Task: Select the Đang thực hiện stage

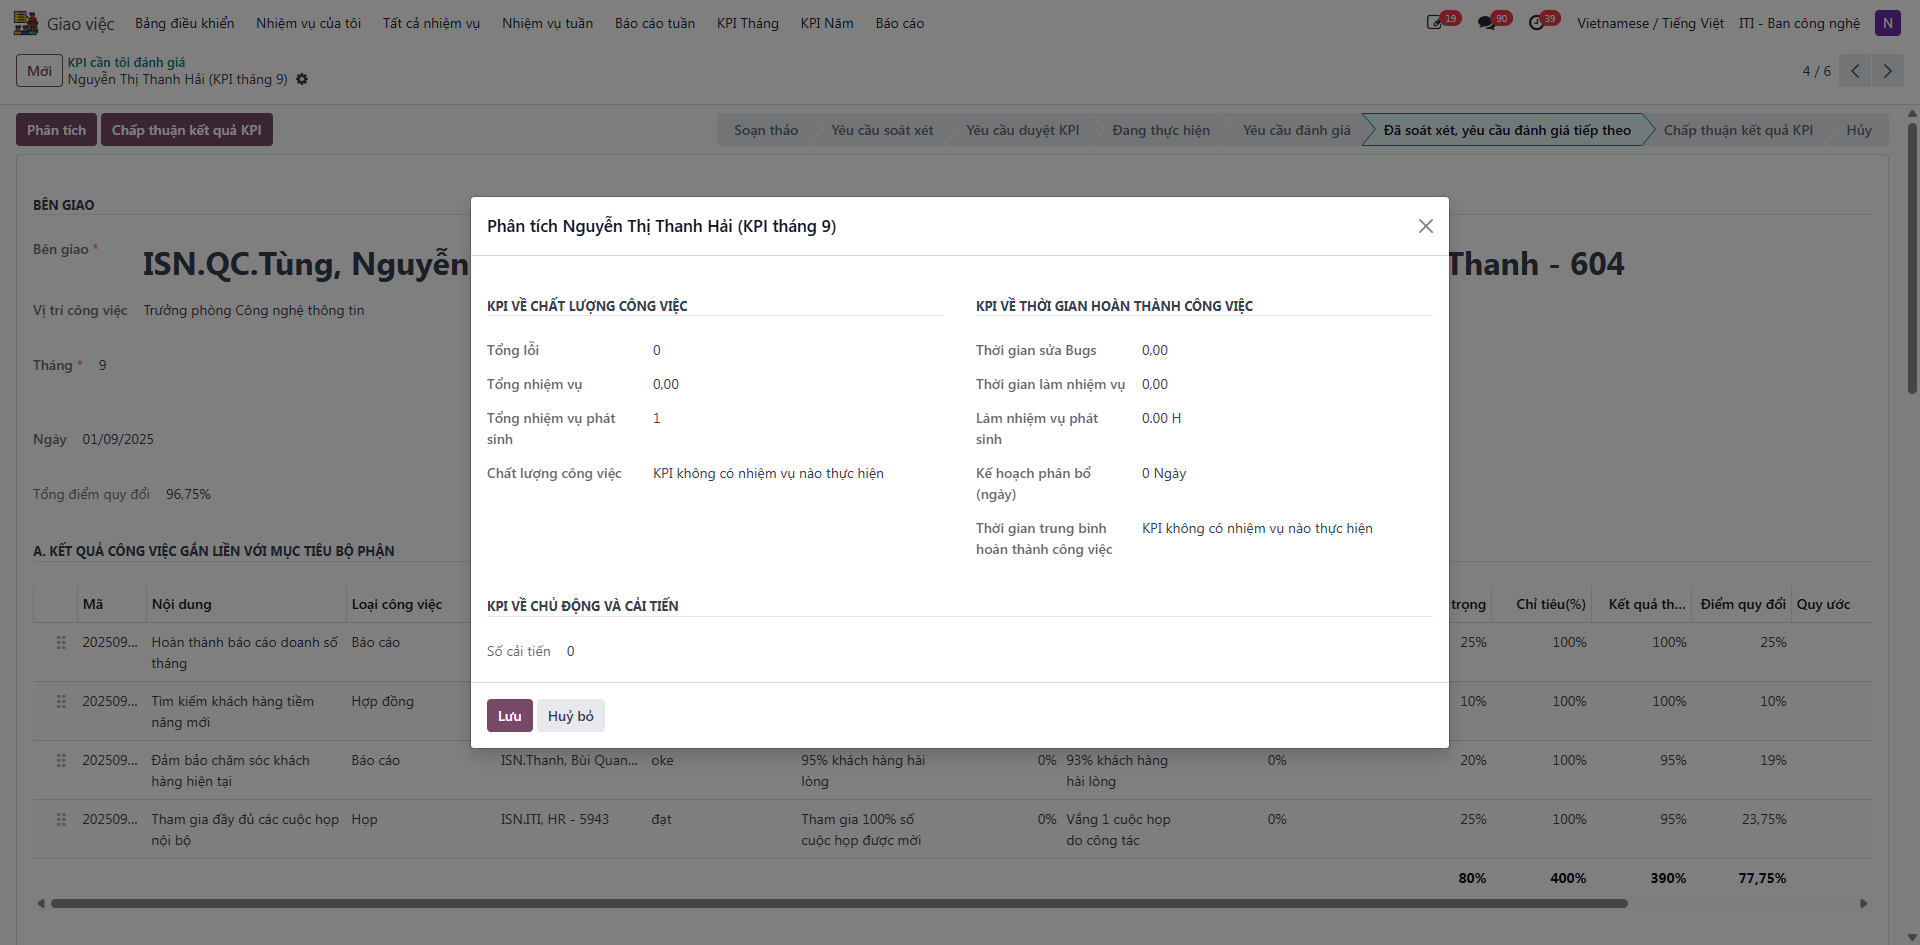Action: point(1161,130)
